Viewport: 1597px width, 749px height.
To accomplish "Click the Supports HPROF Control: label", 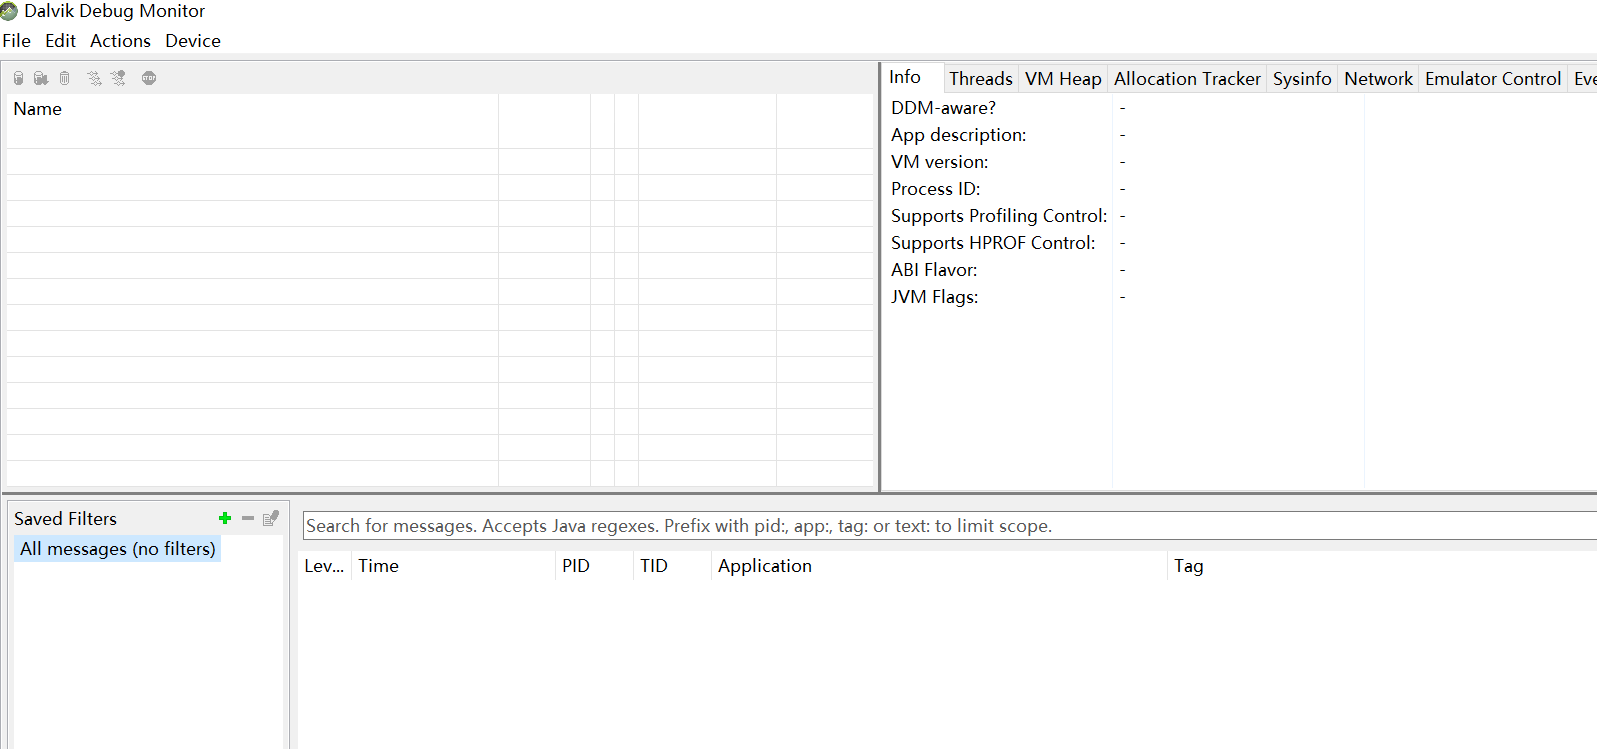I will point(993,243).
